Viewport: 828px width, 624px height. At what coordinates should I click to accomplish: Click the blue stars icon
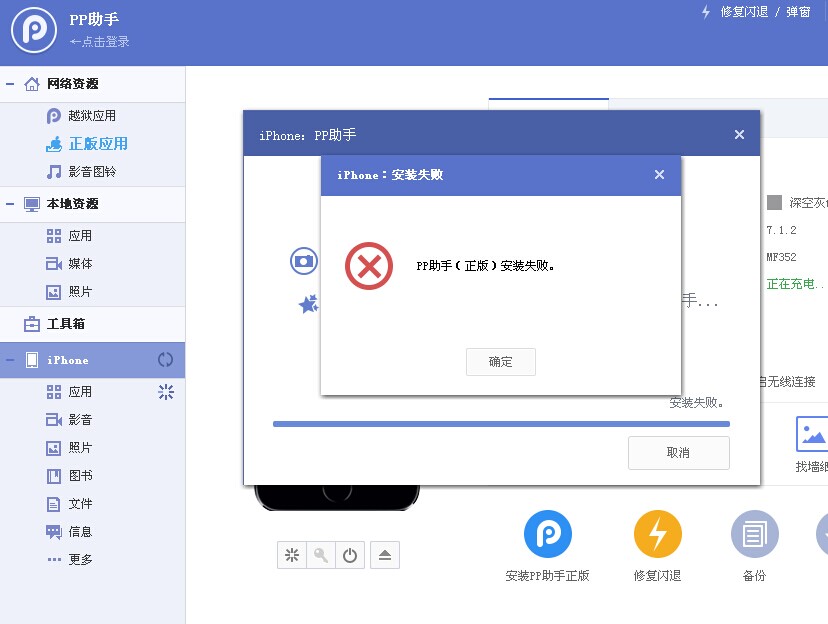[308, 304]
